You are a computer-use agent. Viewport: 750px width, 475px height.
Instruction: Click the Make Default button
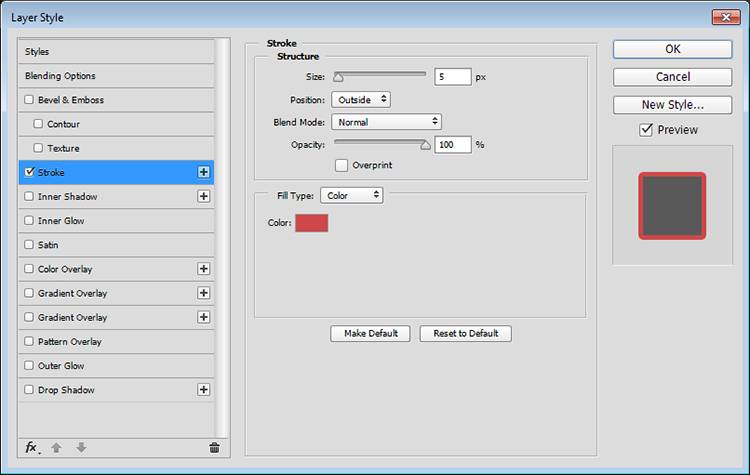pos(370,333)
